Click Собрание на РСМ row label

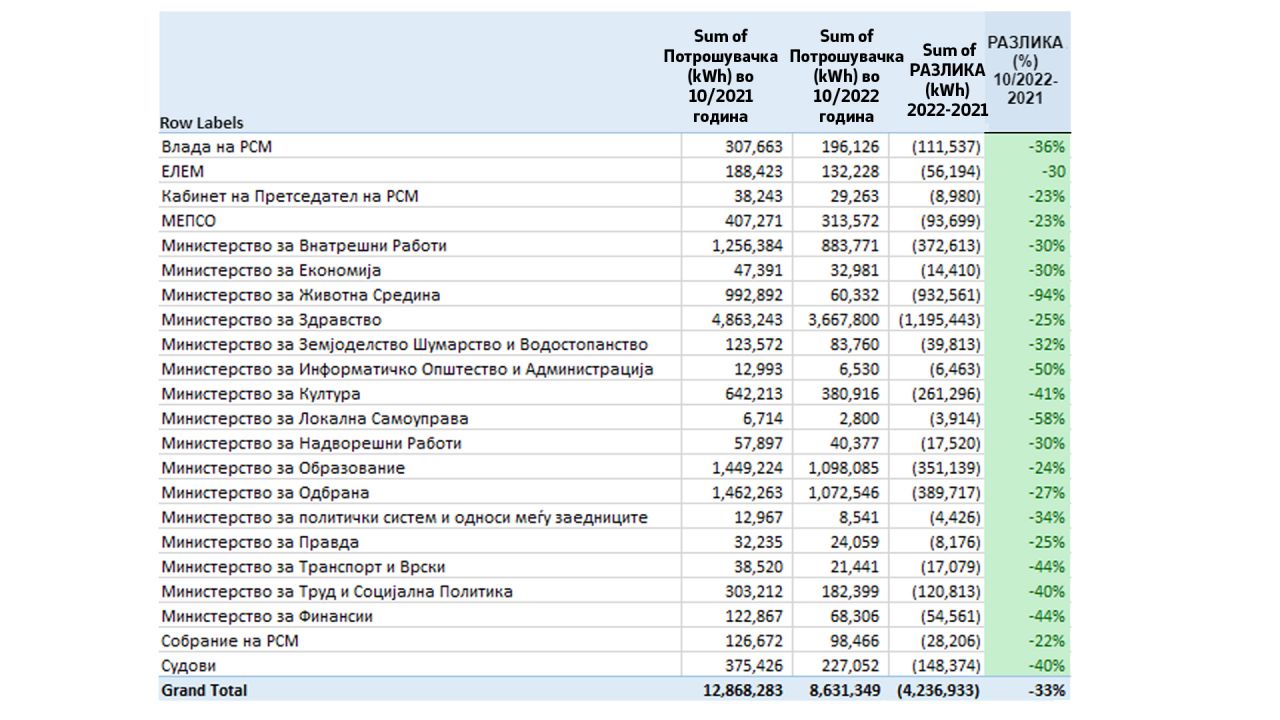tap(230, 641)
